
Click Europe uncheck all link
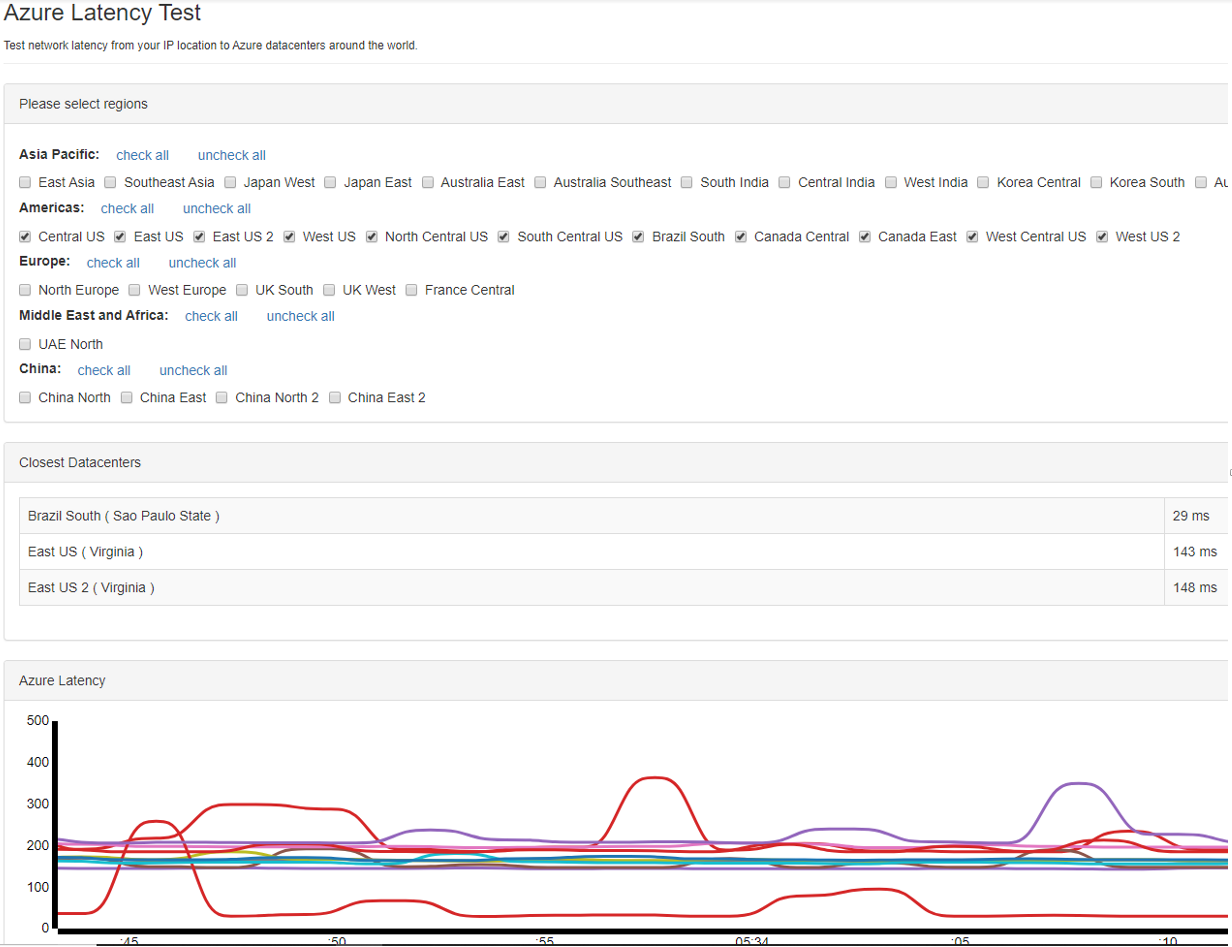(x=203, y=263)
